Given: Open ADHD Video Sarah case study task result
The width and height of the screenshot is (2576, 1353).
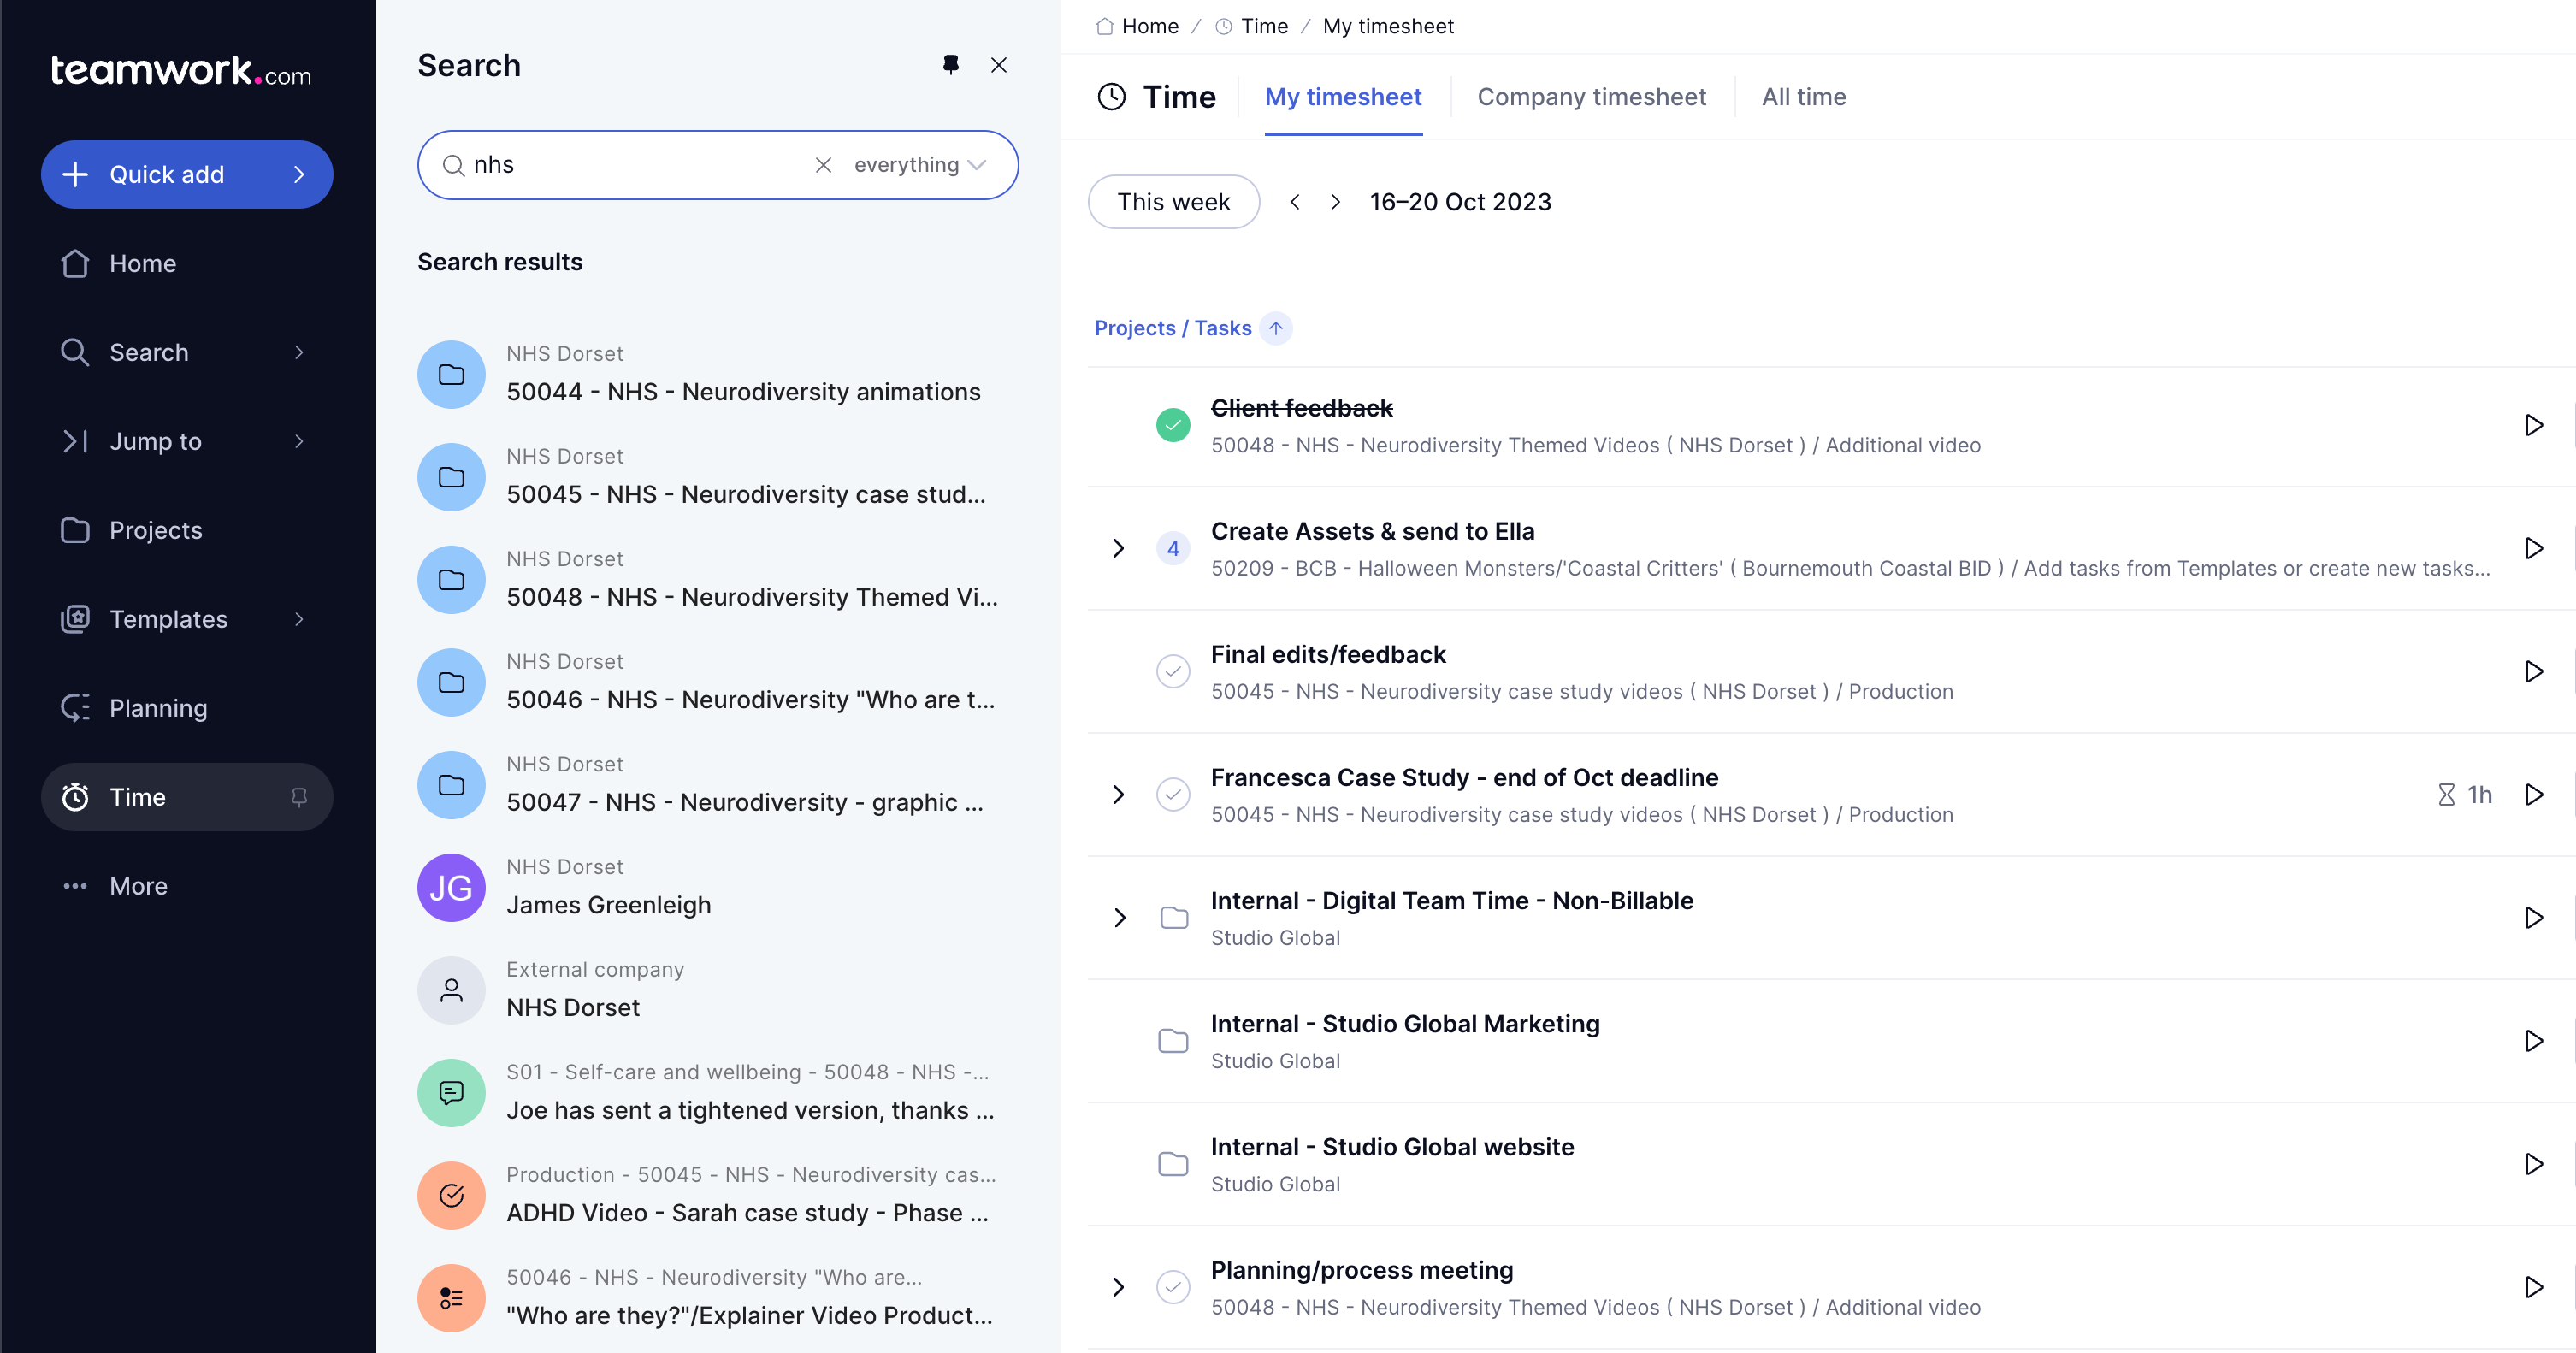Looking at the screenshot, I should click(717, 1195).
